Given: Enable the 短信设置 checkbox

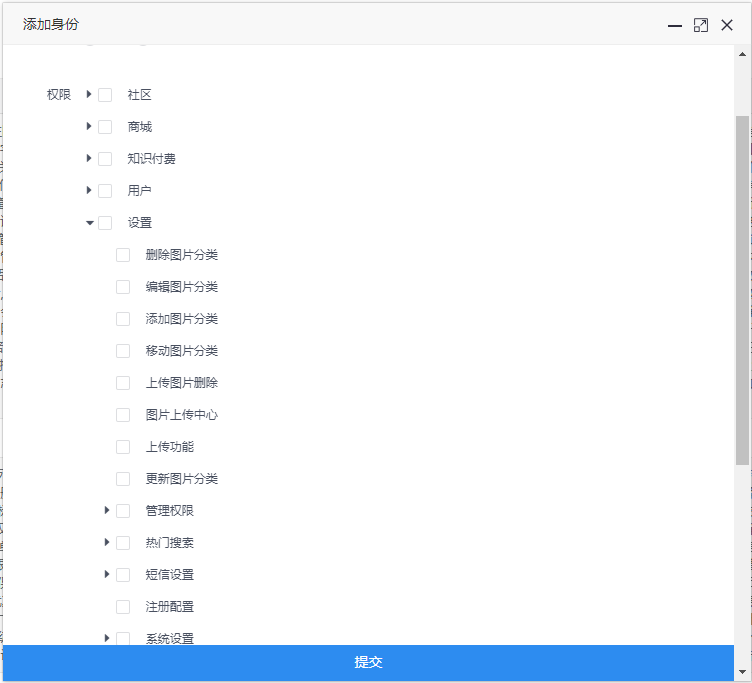Looking at the screenshot, I should tap(123, 575).
